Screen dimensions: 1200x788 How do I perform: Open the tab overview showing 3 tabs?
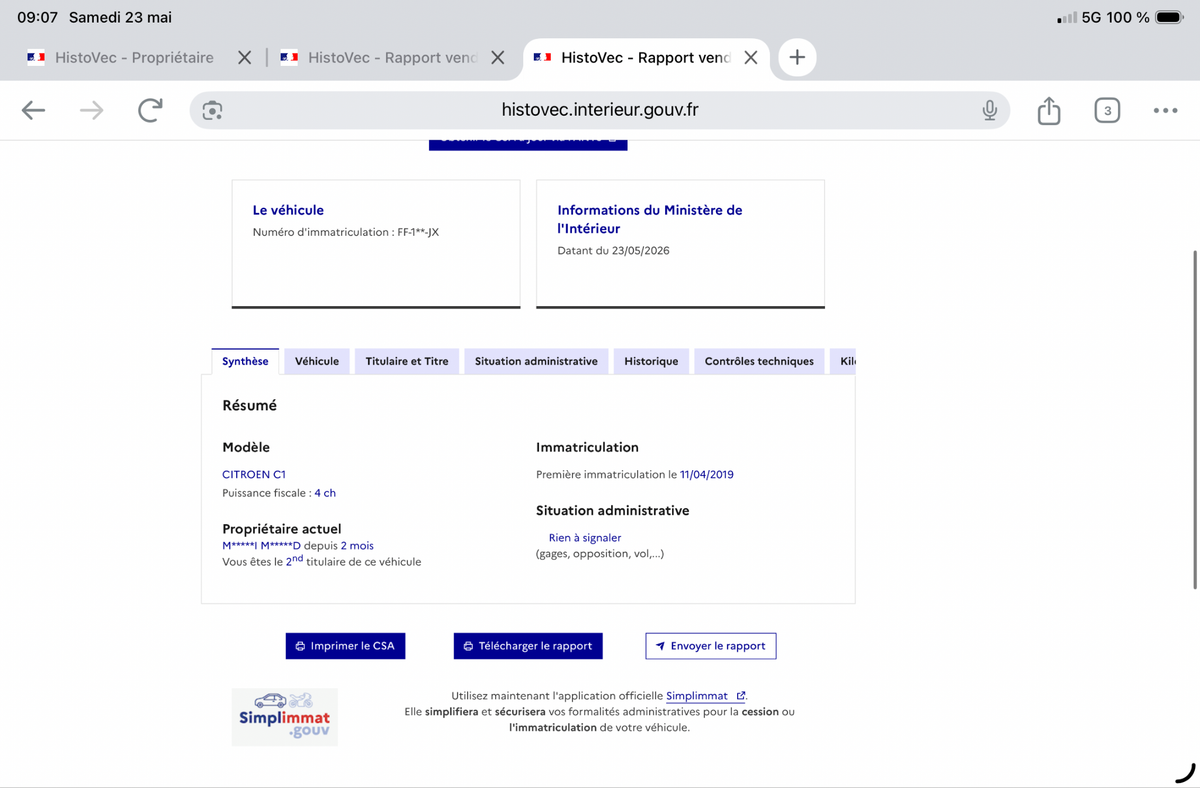(x=1106, y=110)
